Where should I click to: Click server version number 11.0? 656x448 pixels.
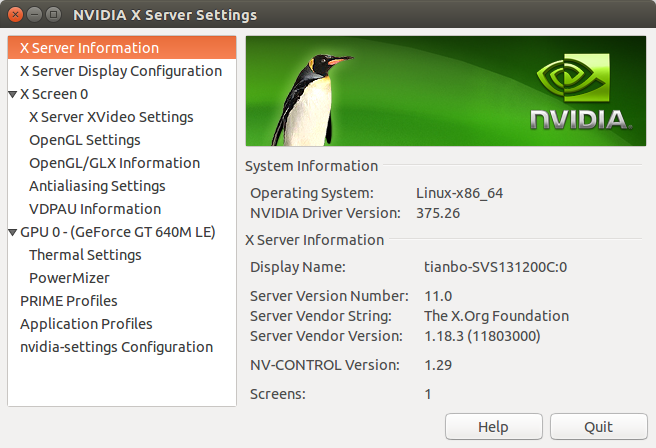438,296
